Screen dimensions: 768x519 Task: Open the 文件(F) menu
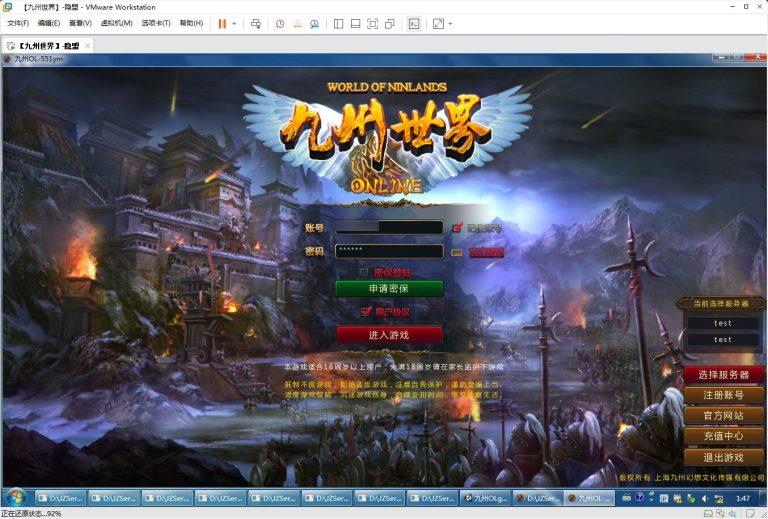point(18,24)
